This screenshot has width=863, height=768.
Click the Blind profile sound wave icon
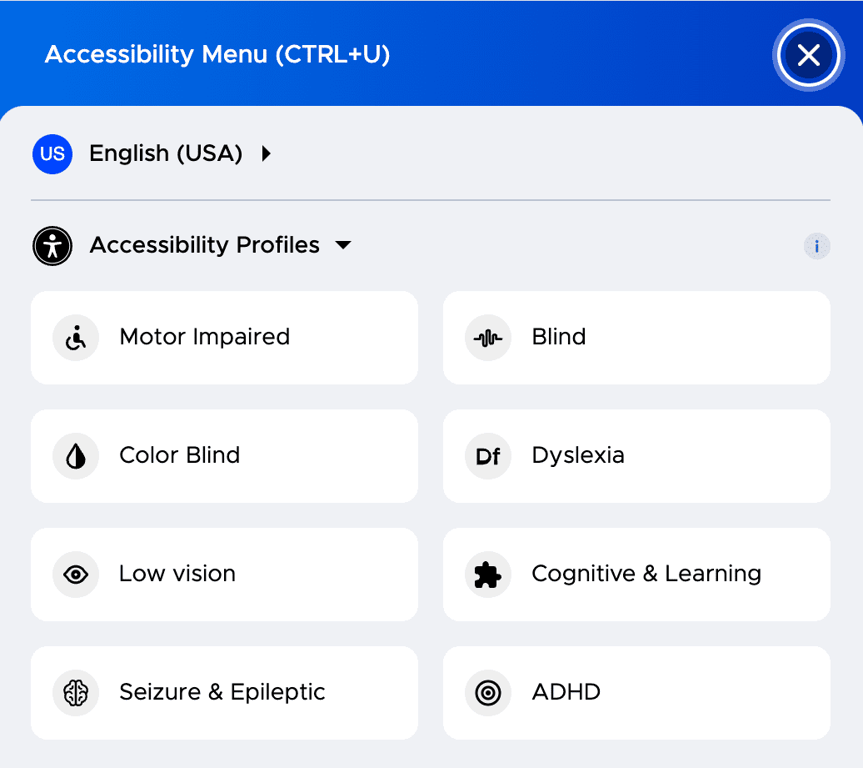[487, 337]
